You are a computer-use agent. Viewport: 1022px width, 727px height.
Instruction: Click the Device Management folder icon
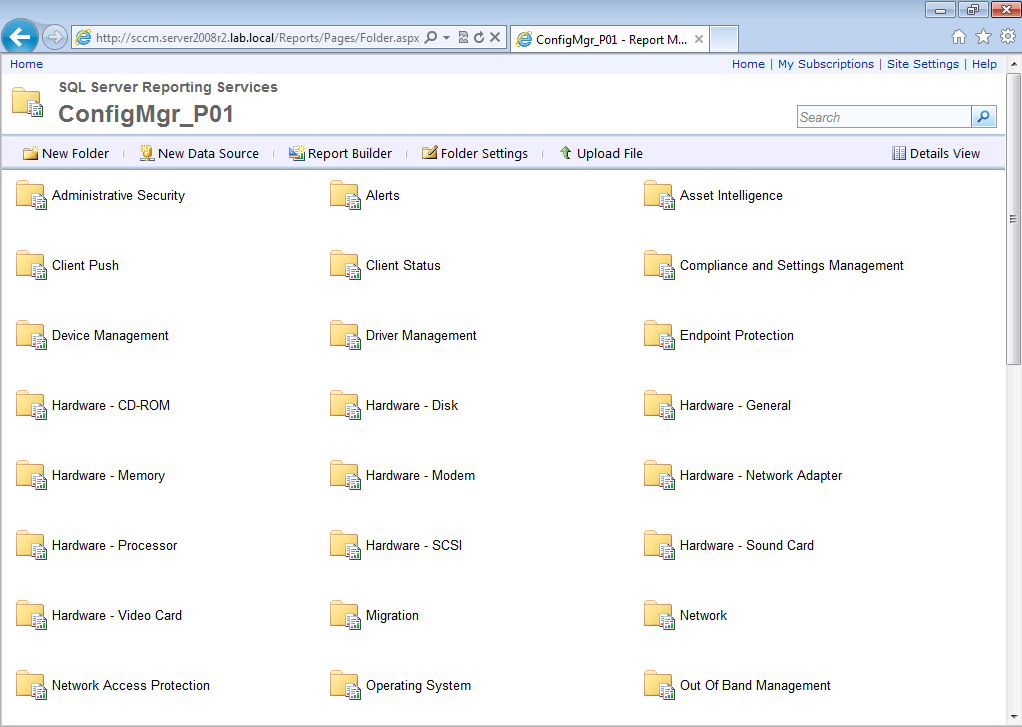tap(31, 335)
